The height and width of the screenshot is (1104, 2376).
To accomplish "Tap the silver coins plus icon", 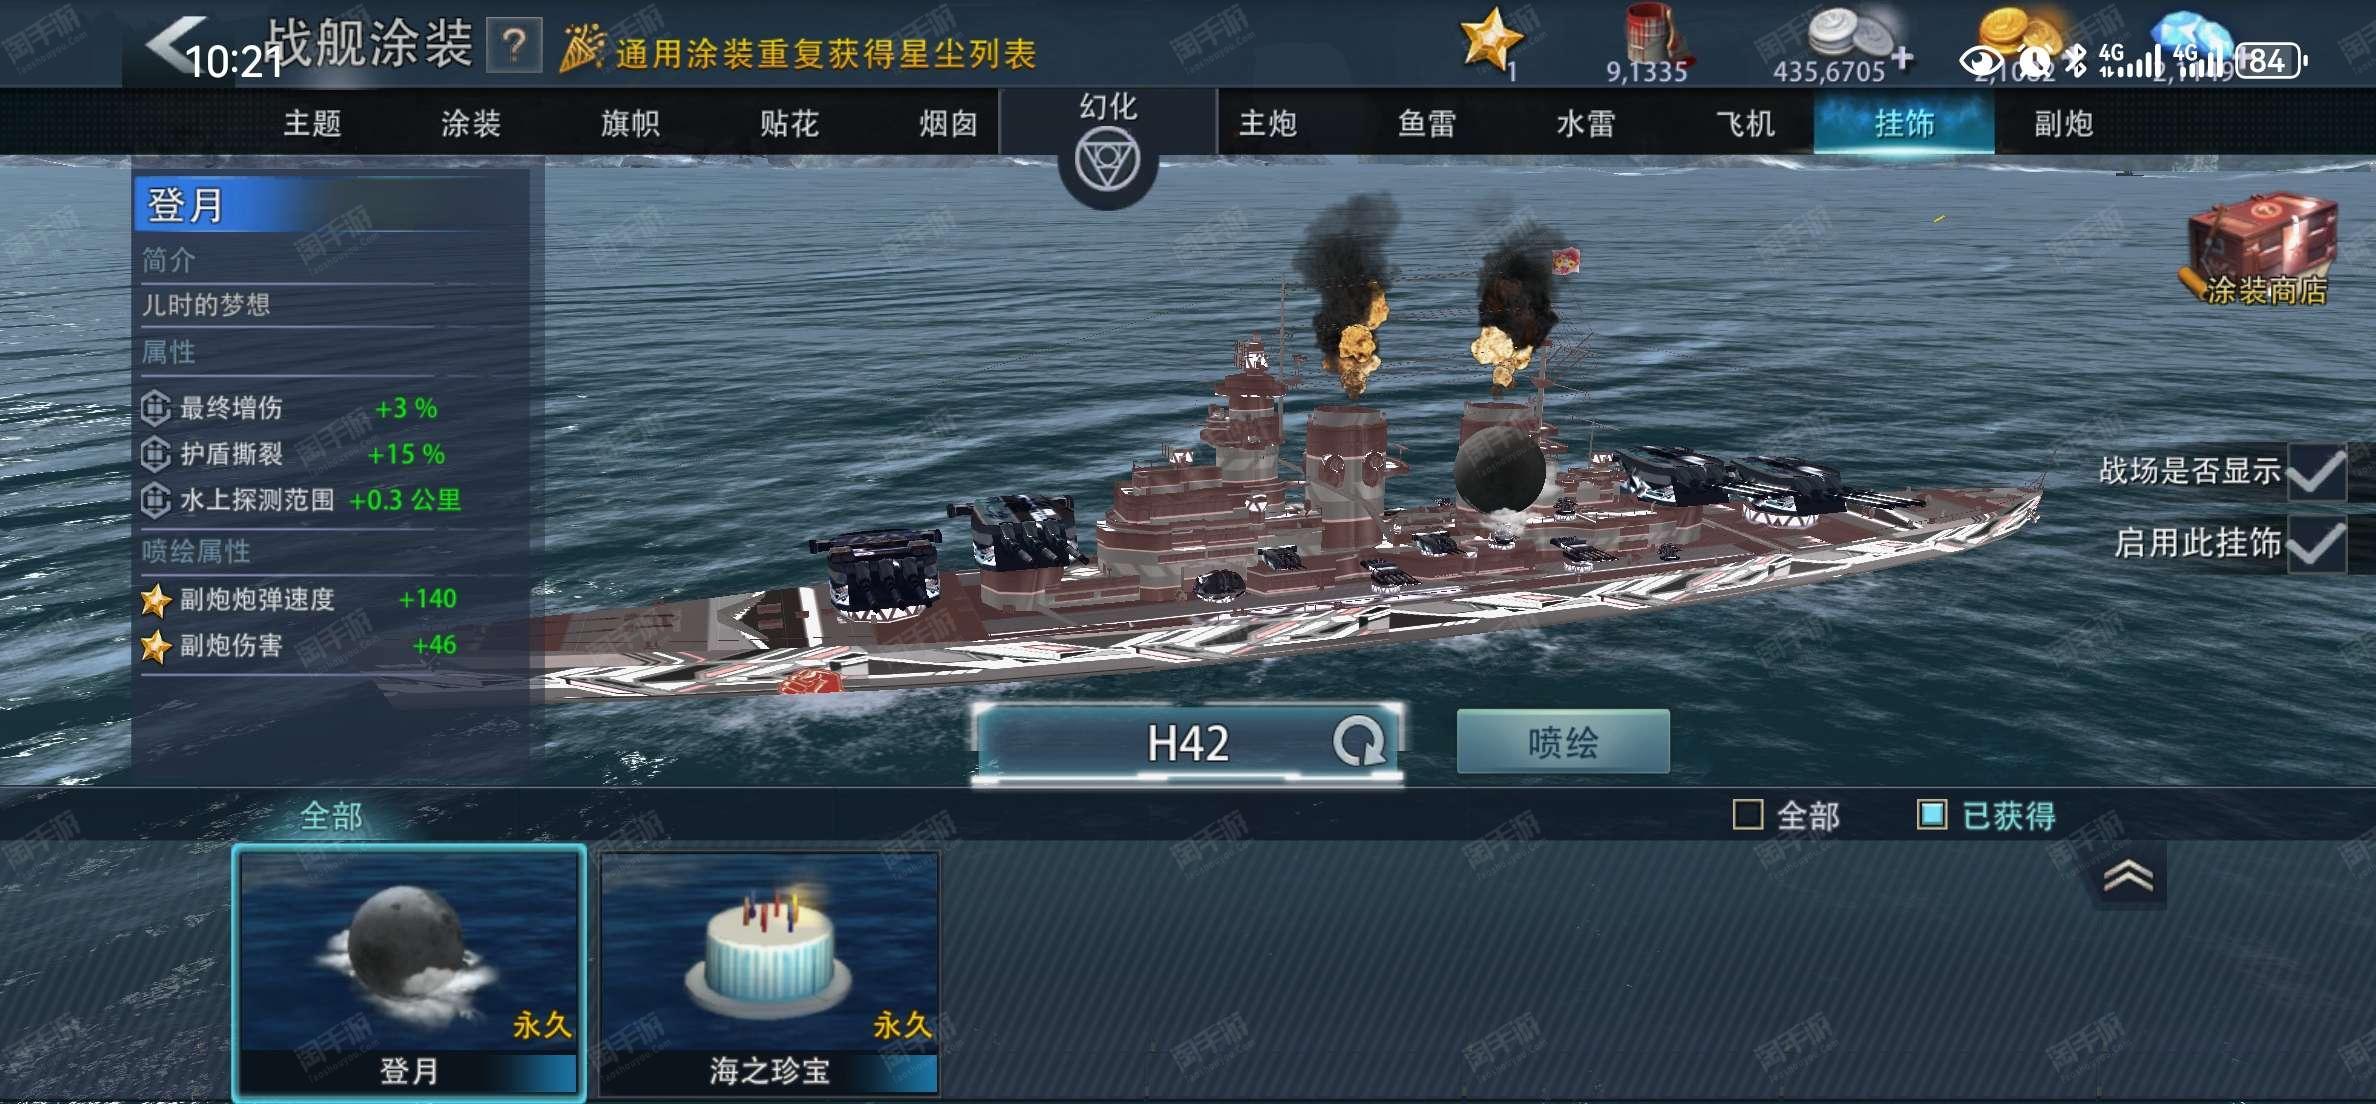I will pyautogui.click(x=1902, y=58).
